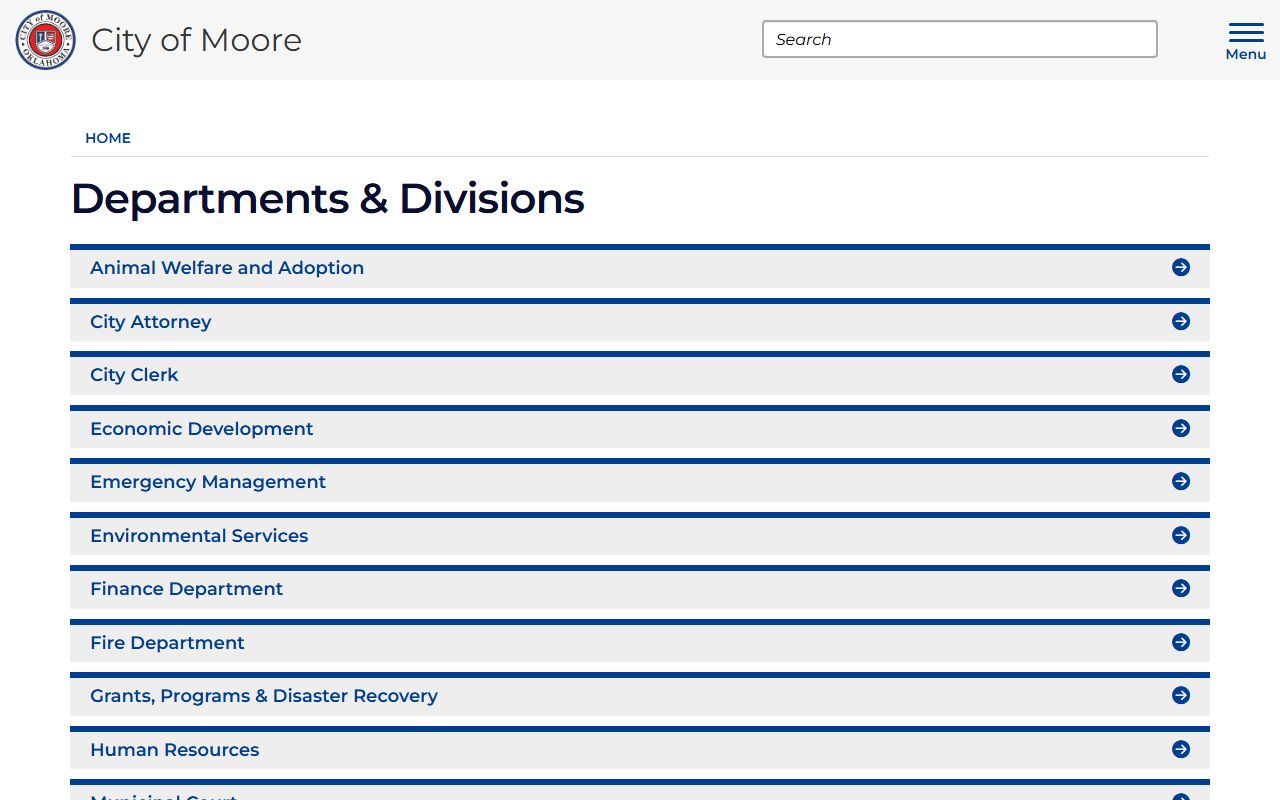Open the City of Moore title link
Viewport: 1280px width, 800px height.
point(196,40)
